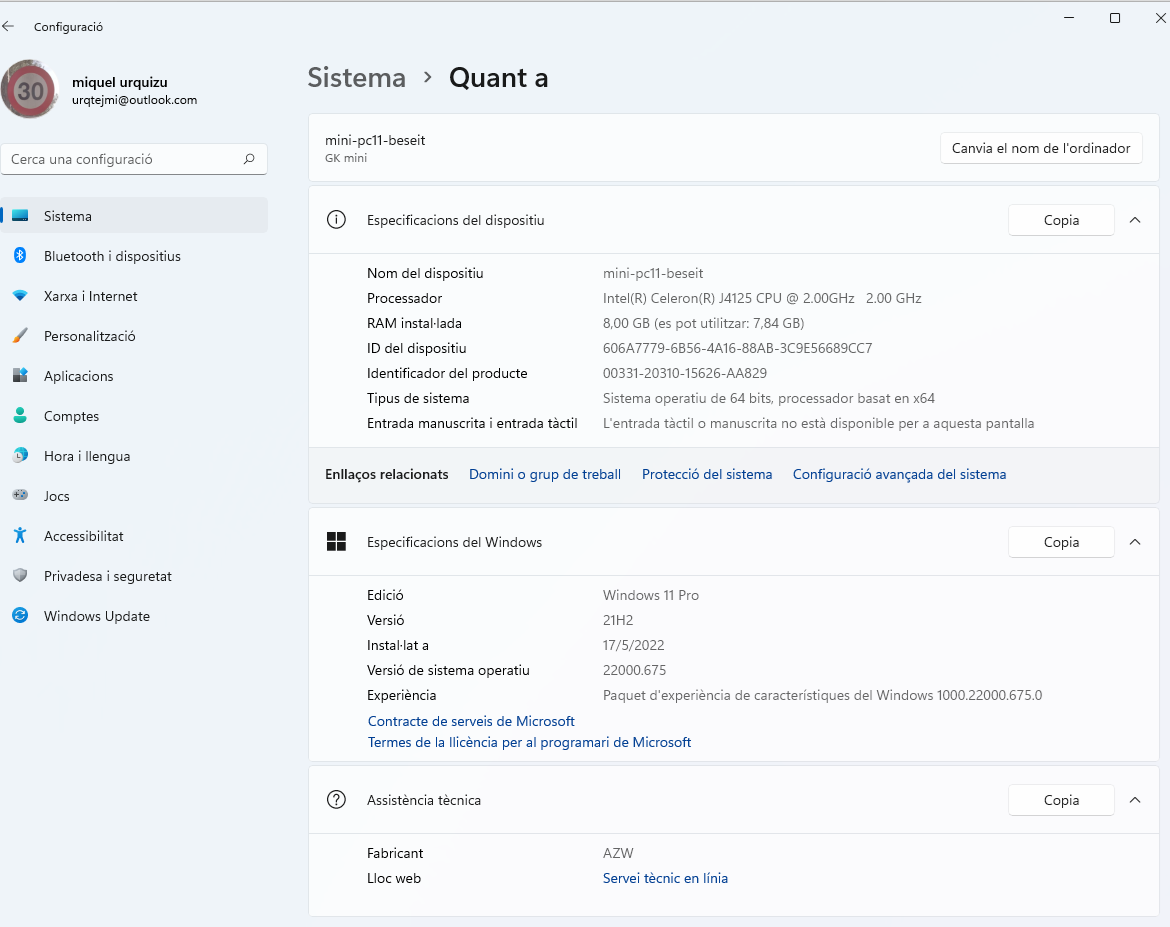Click the edition value Windows 11 Pro
Image resolution: width=1170 pixels, height=927 pixels.
click(x=651, y=595)
